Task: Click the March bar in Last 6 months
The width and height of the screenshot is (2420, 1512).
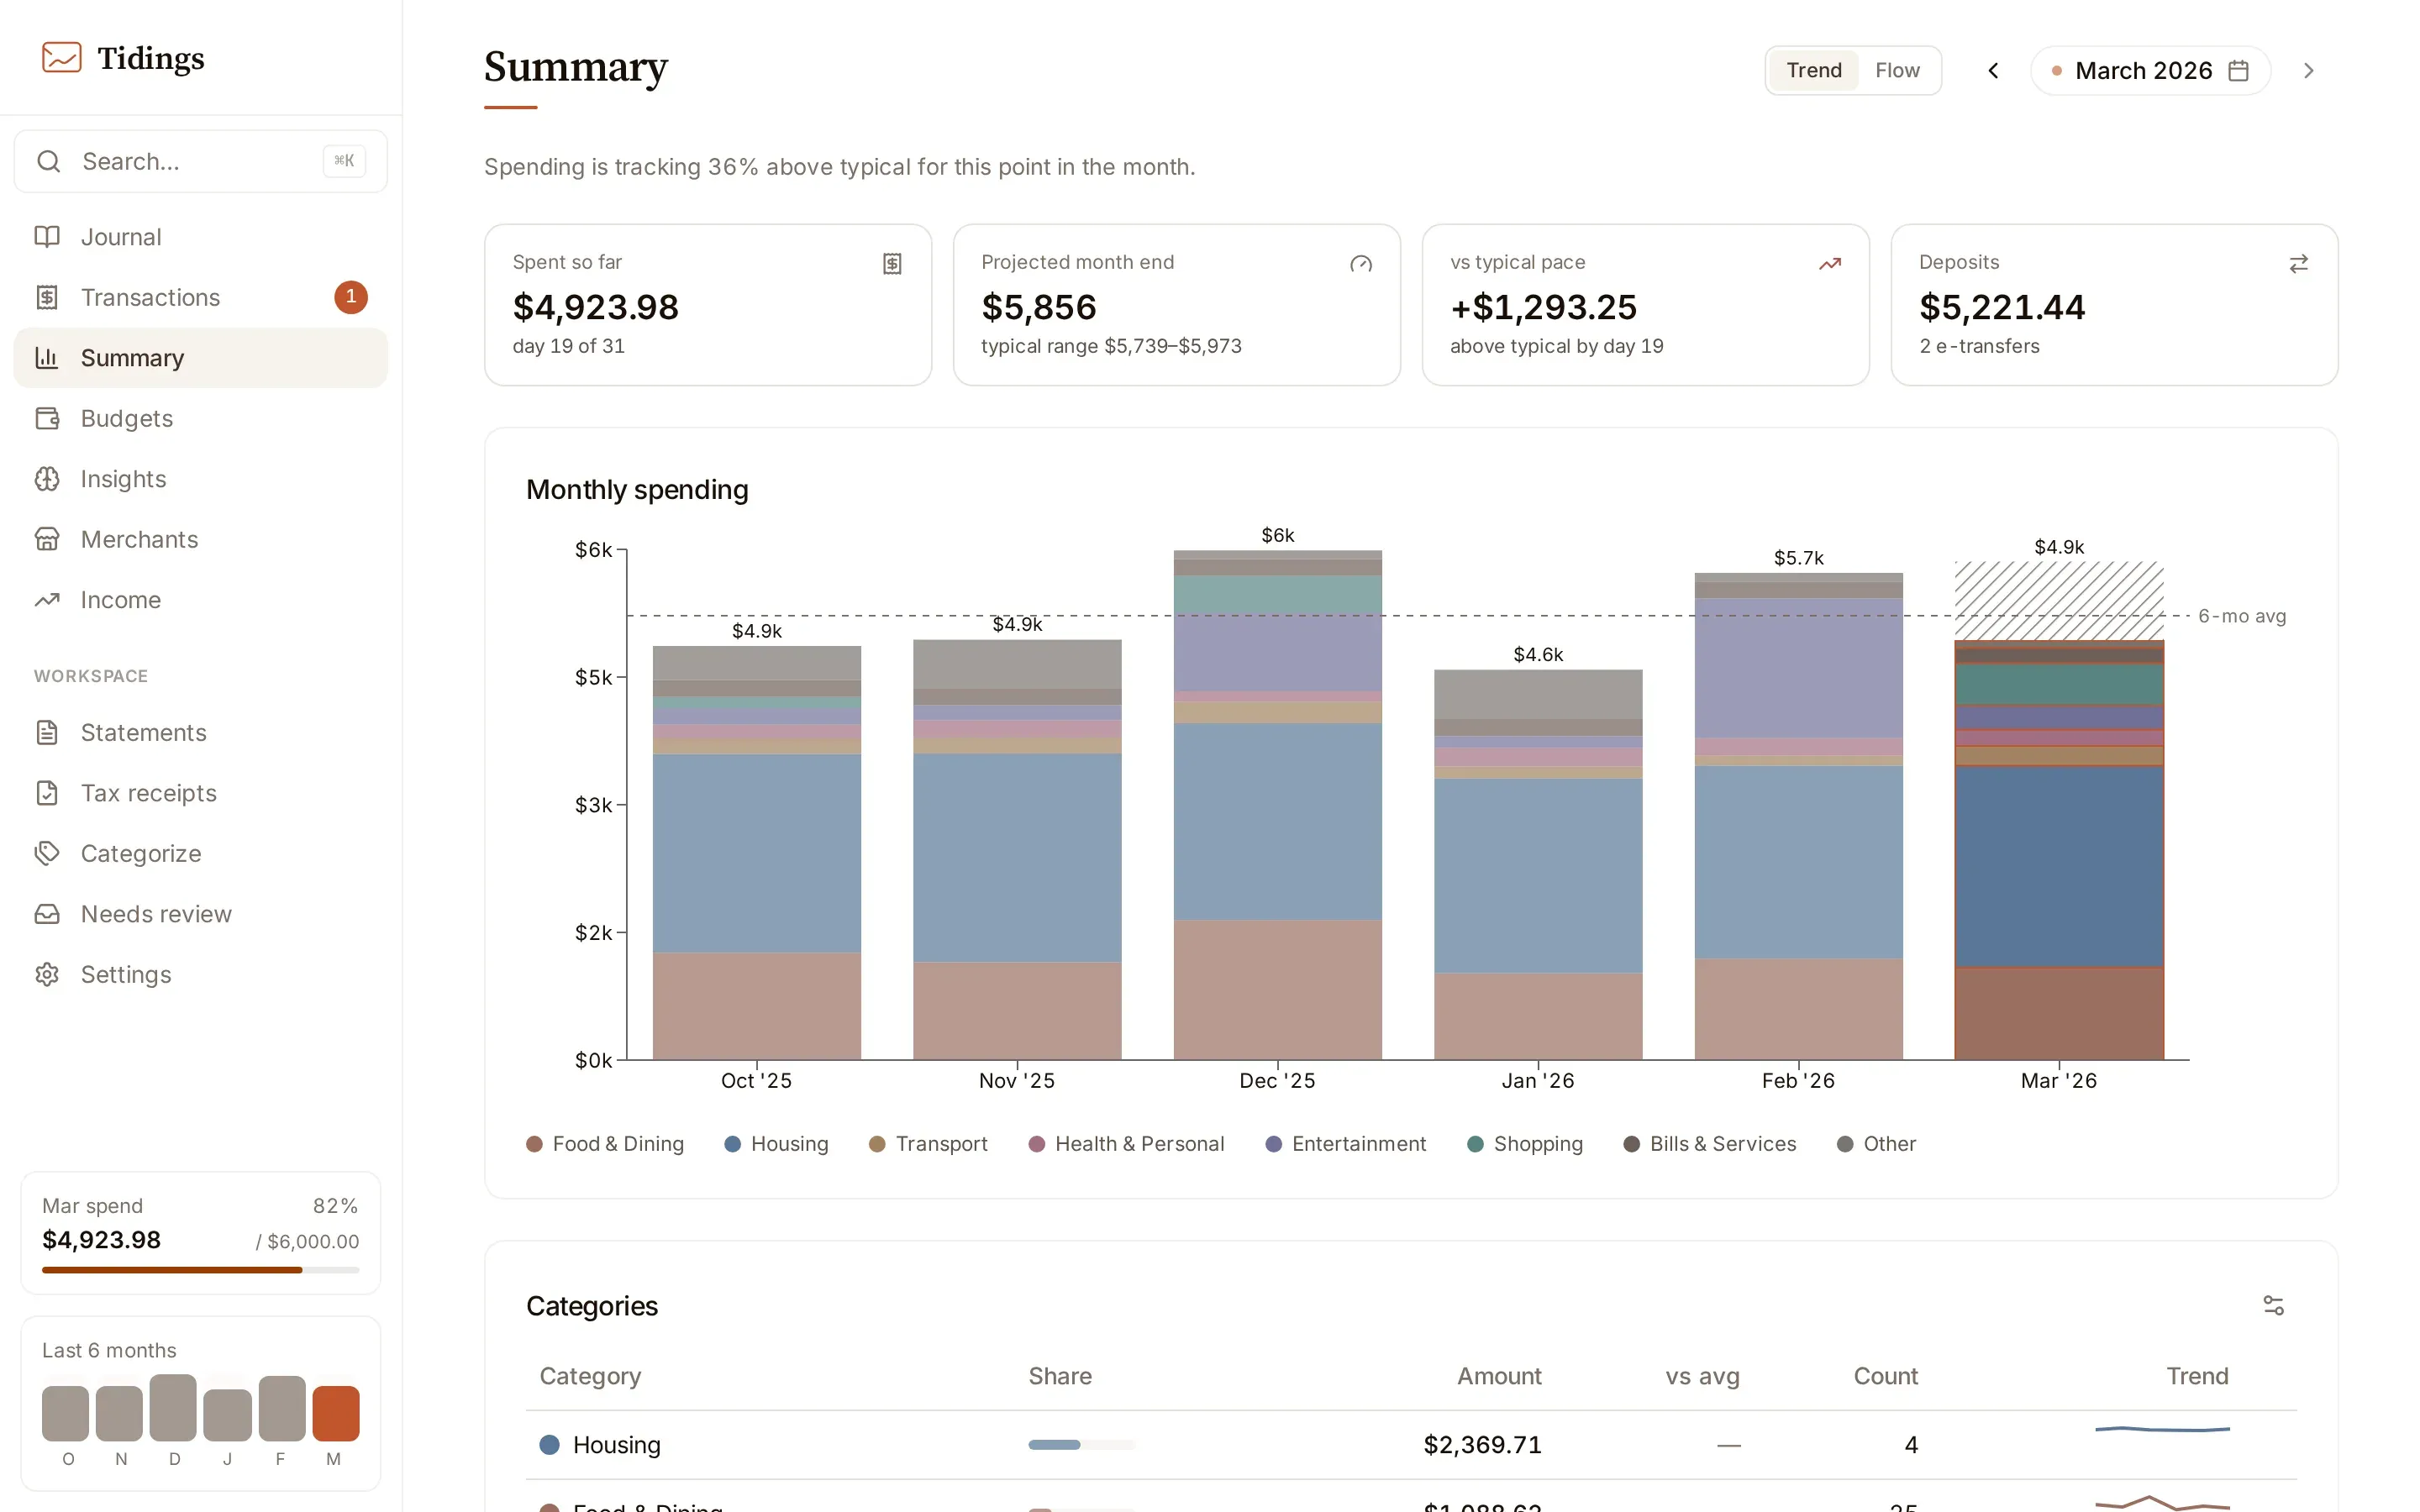Action: point(335,1412)
